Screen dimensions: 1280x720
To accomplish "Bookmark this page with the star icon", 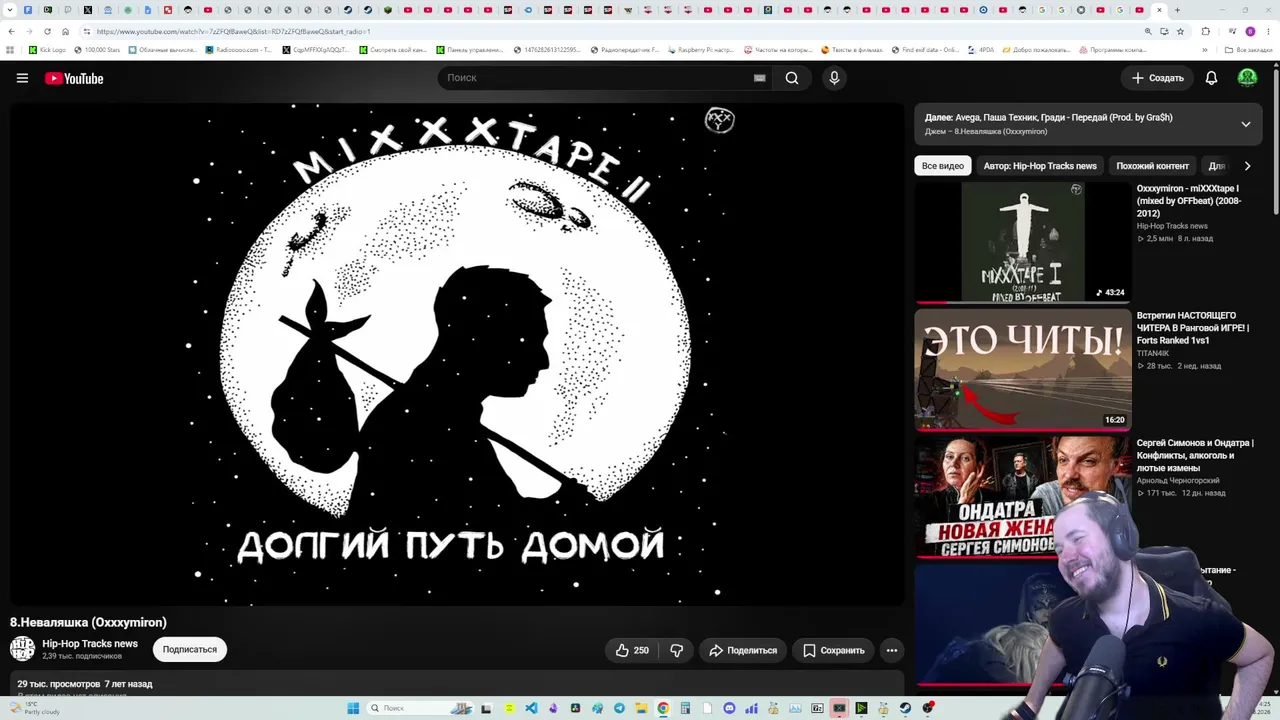I will coord(1181,31).
